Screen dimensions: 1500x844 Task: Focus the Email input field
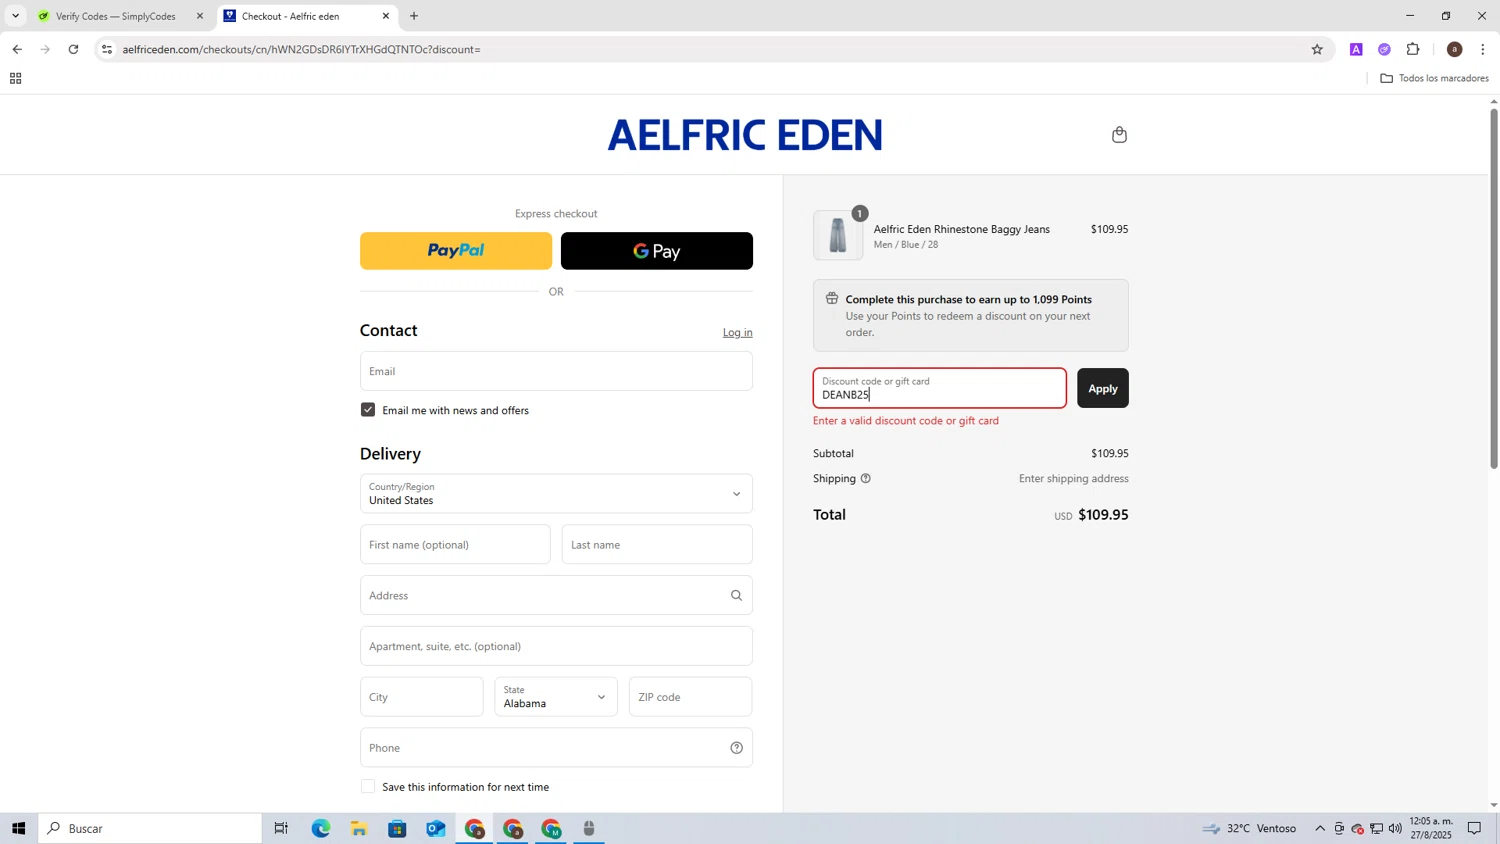tap(556, 371)
